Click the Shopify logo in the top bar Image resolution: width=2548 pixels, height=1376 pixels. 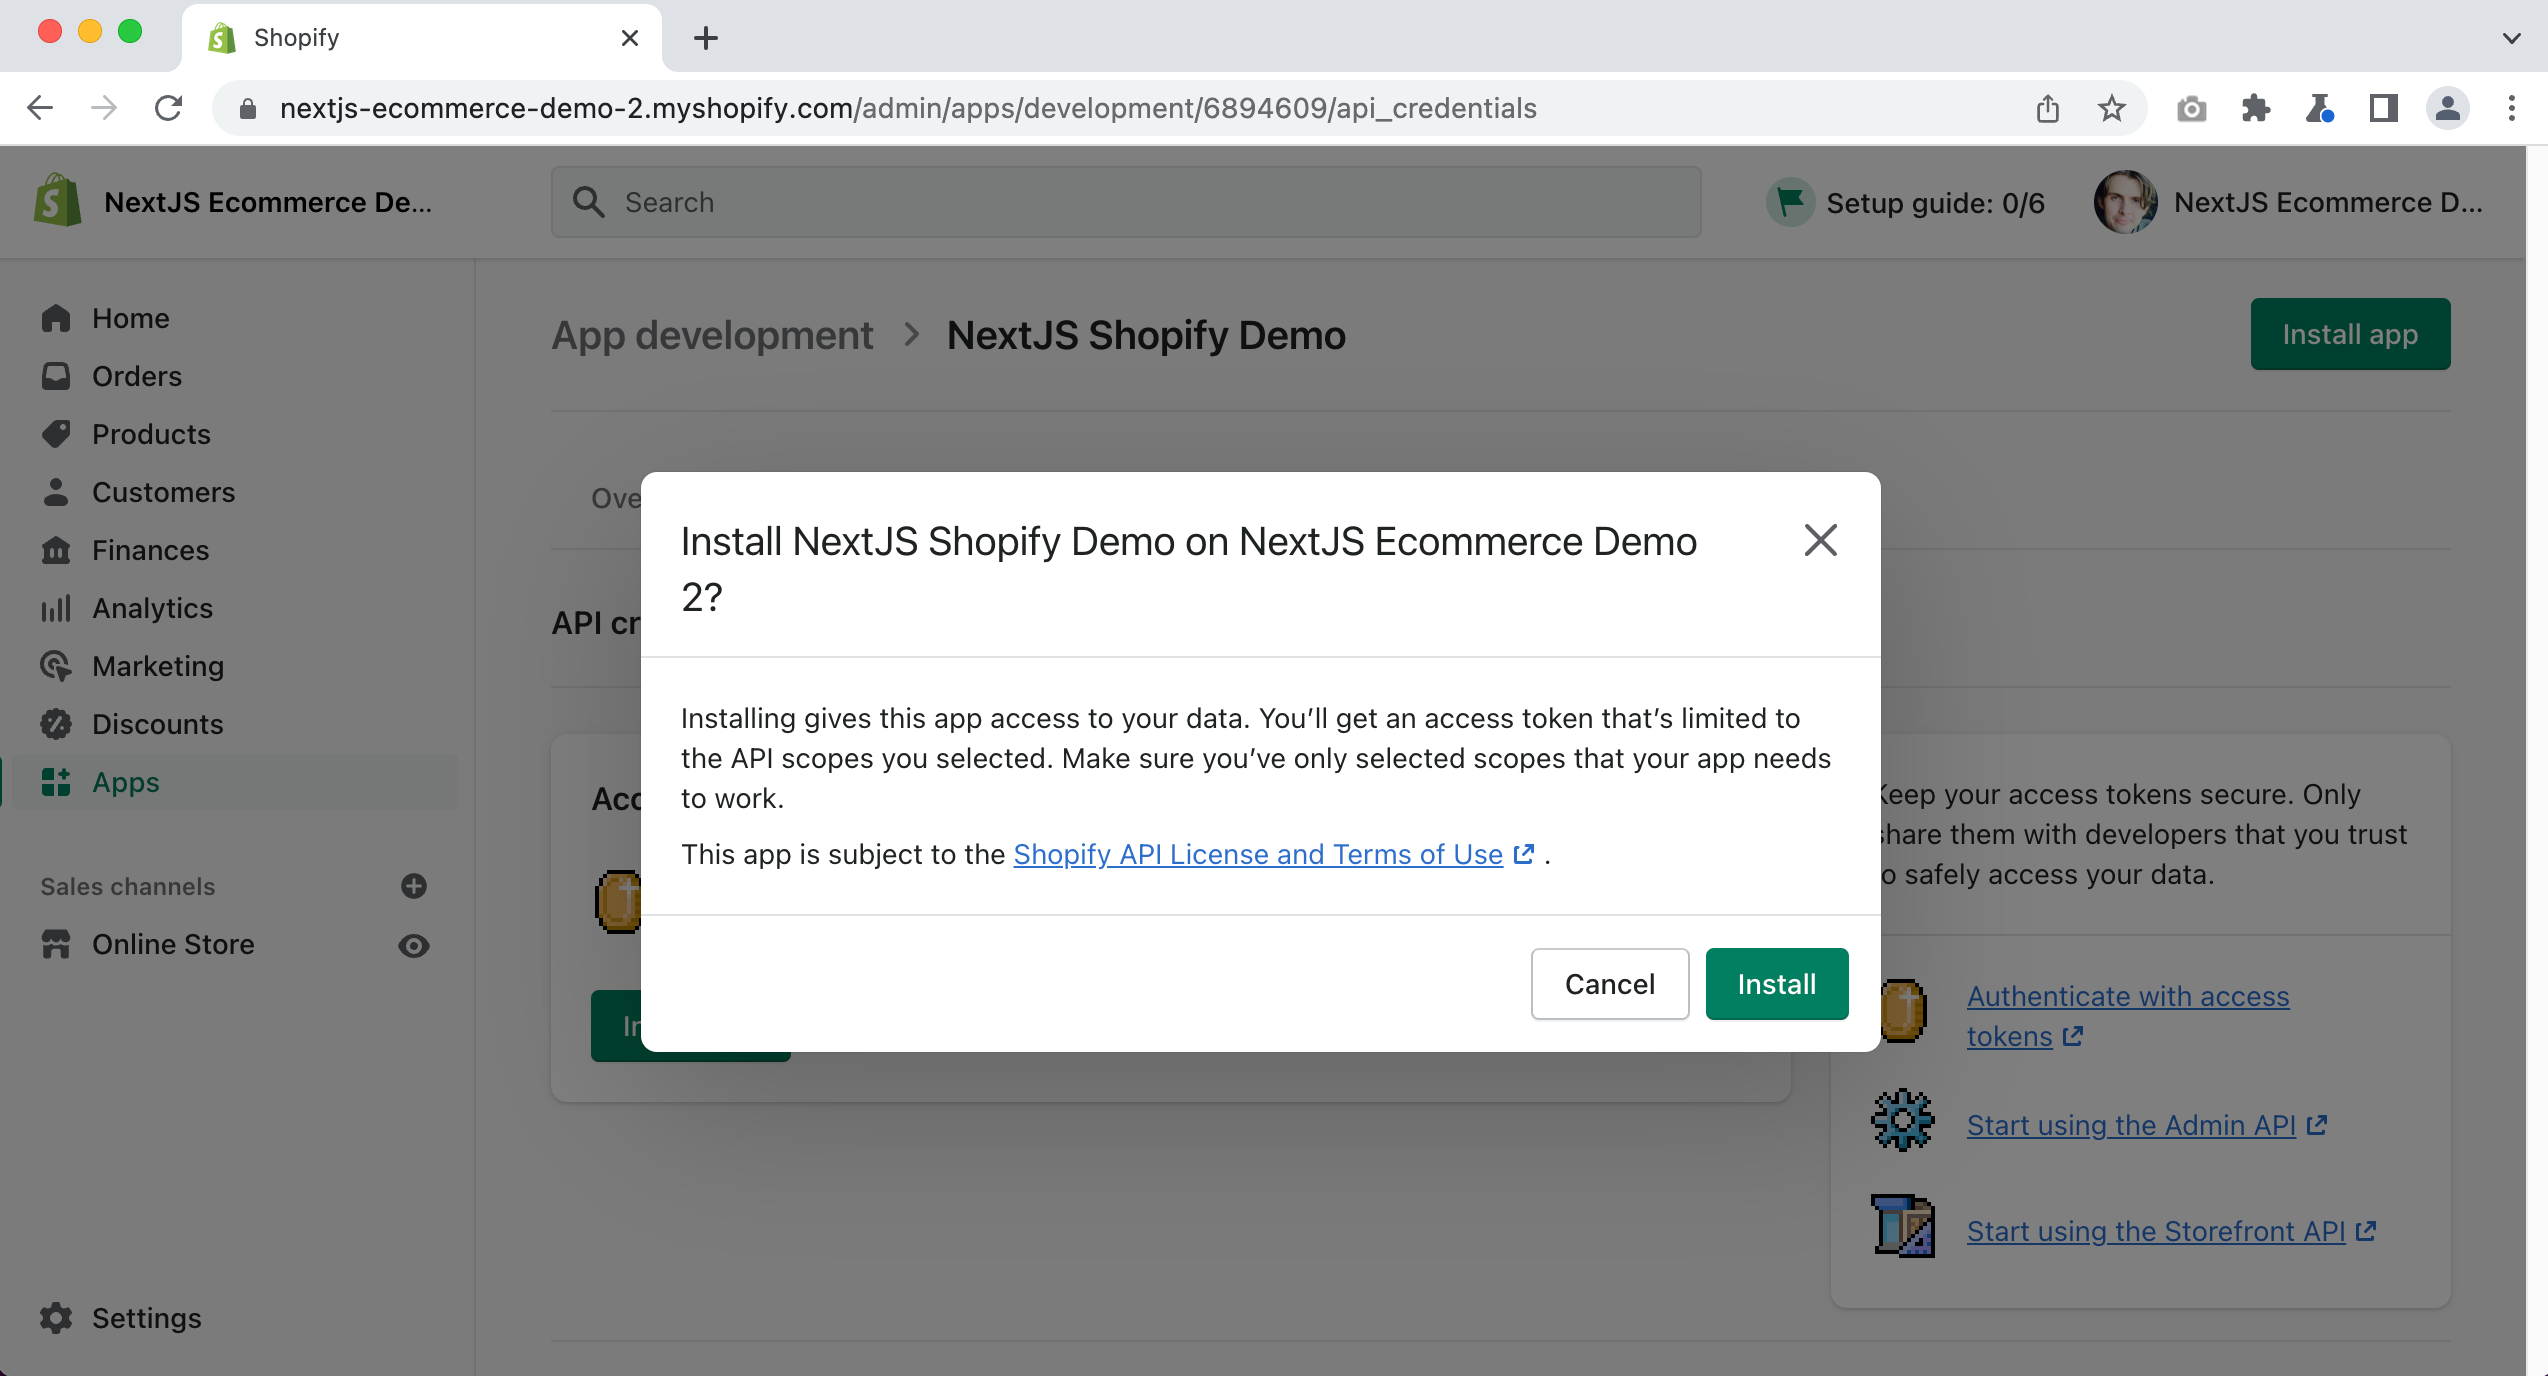click(x=57, y=200)
